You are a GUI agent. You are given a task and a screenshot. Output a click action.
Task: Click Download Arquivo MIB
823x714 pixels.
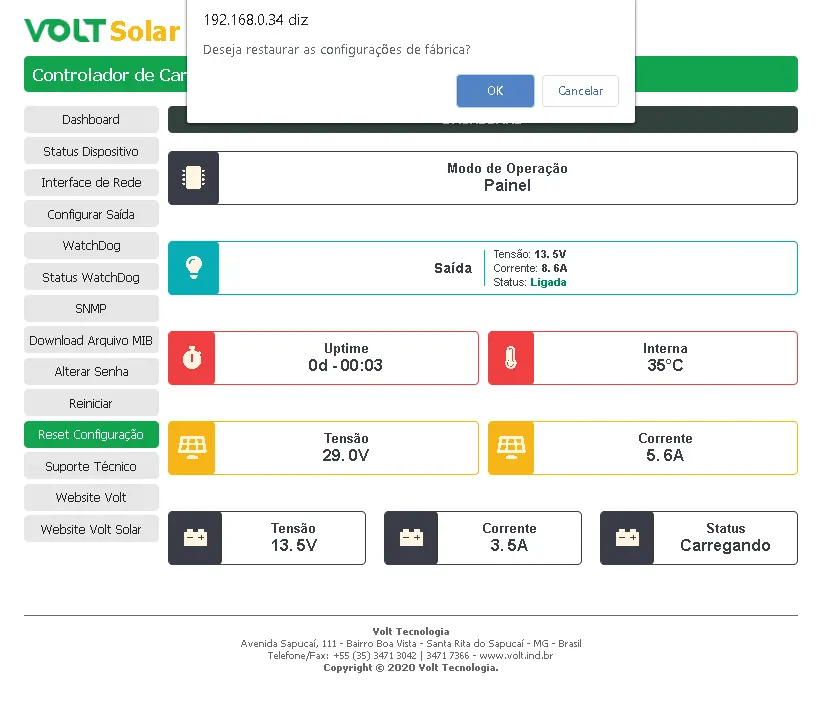pyautogui.click(x=91, y=340)
